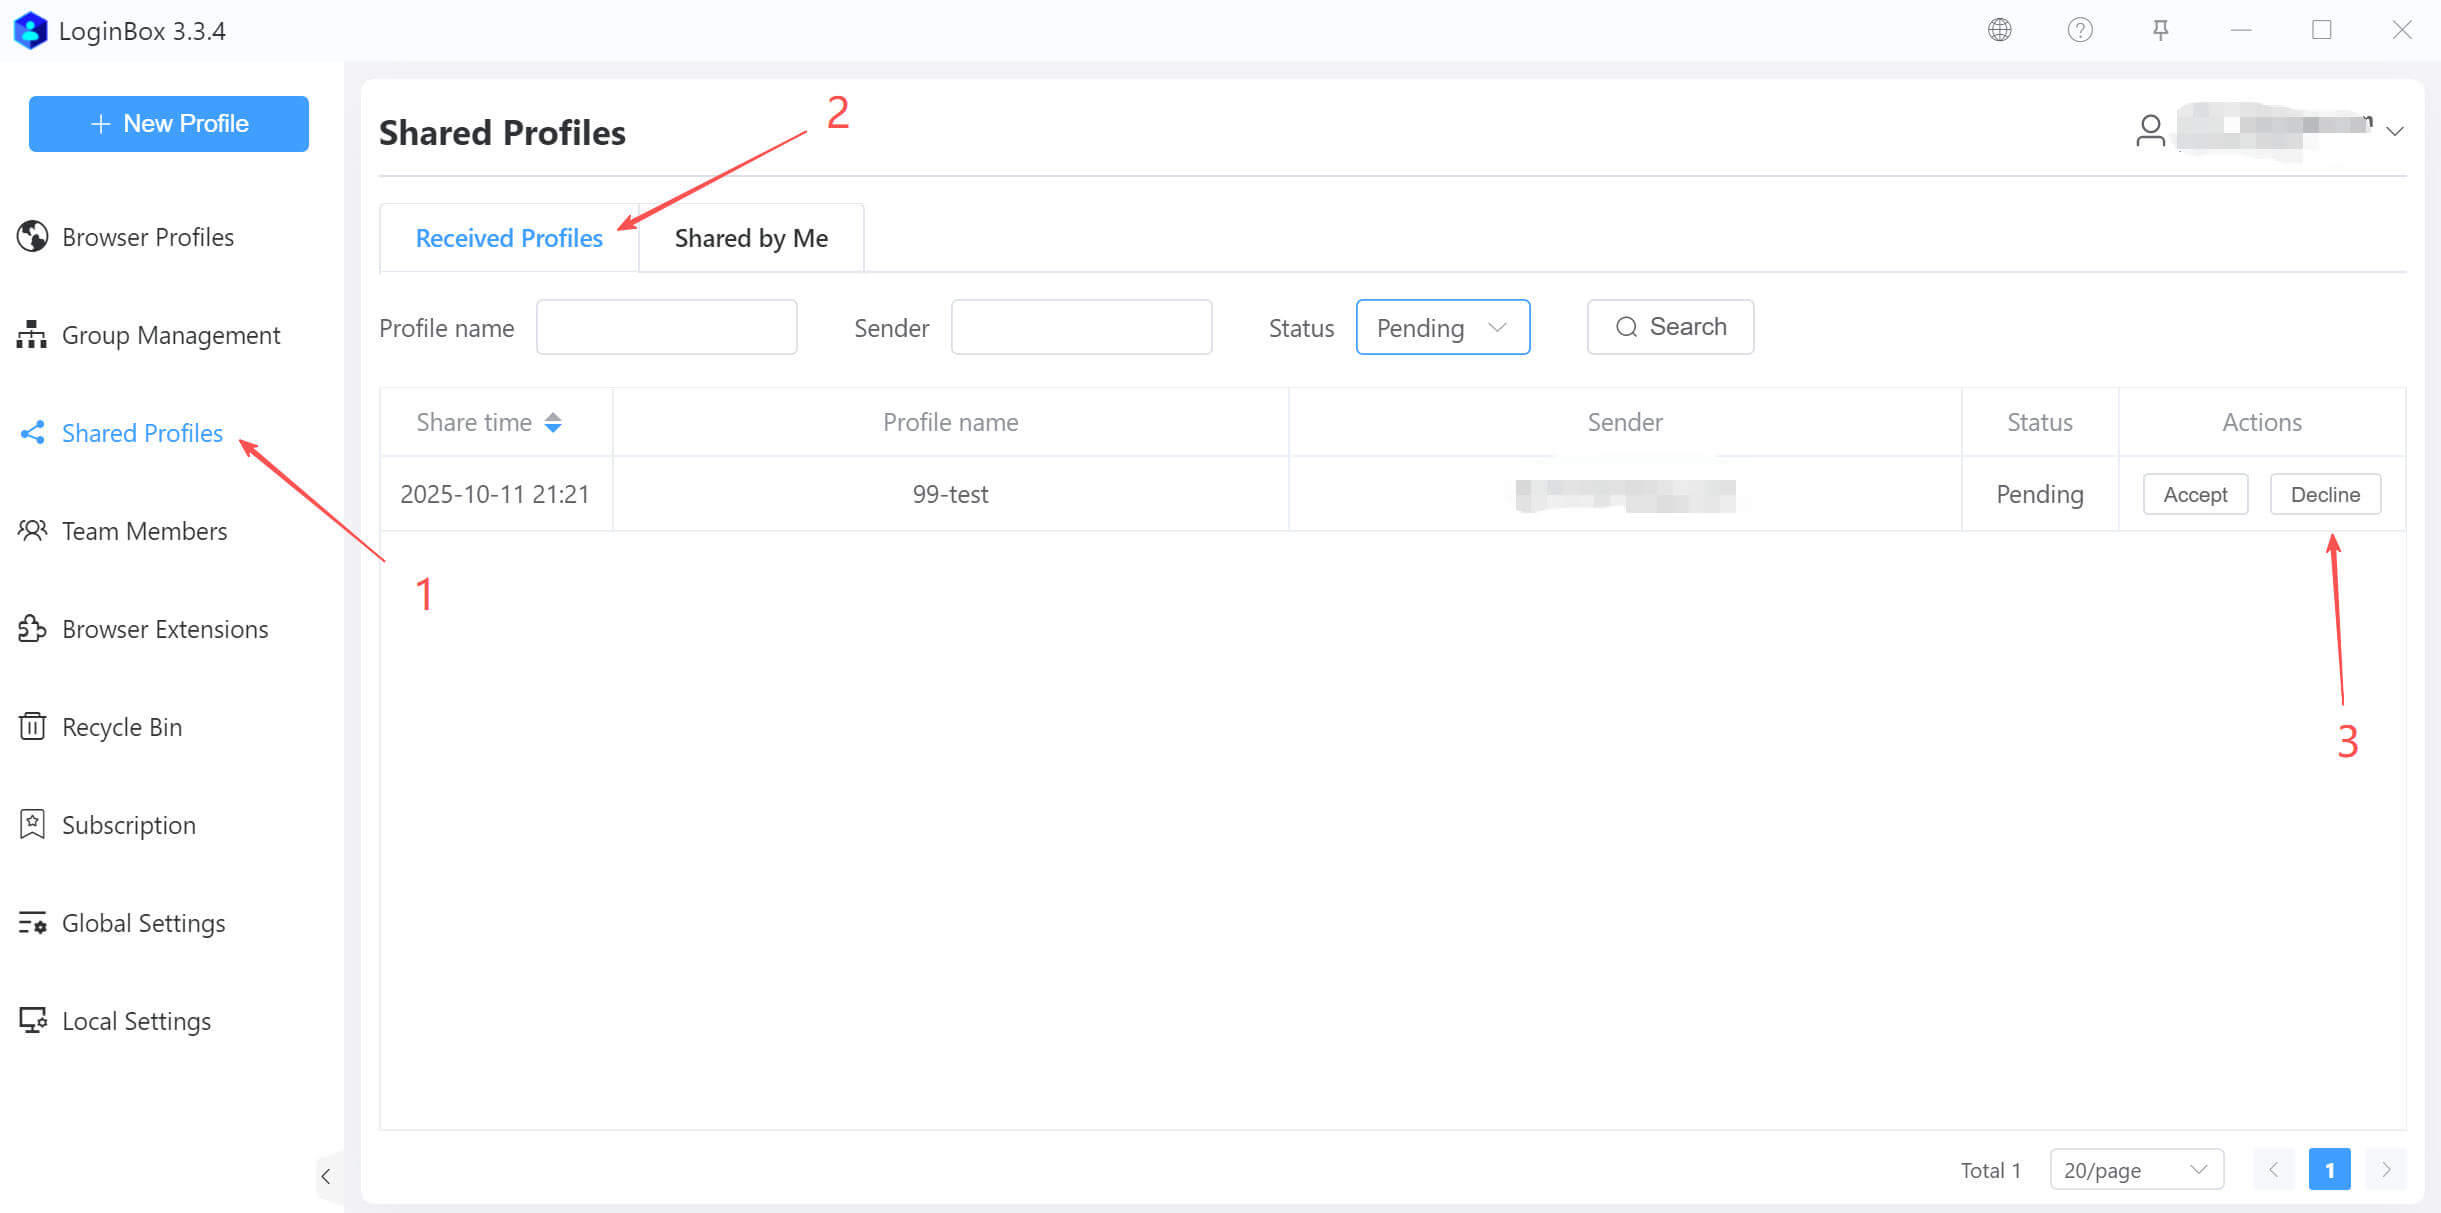Open Browser Profiles from the sidebar

(x=147, y=237)
